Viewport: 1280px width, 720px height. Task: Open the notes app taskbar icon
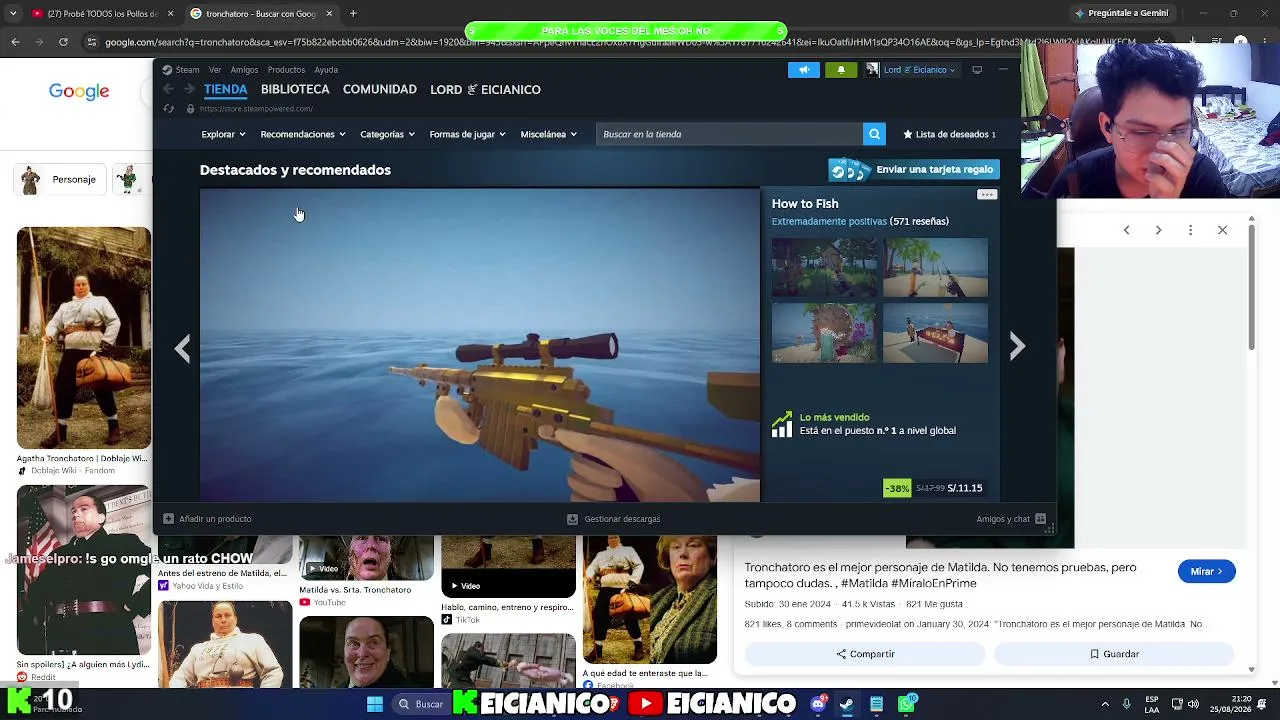click(876, 704)
